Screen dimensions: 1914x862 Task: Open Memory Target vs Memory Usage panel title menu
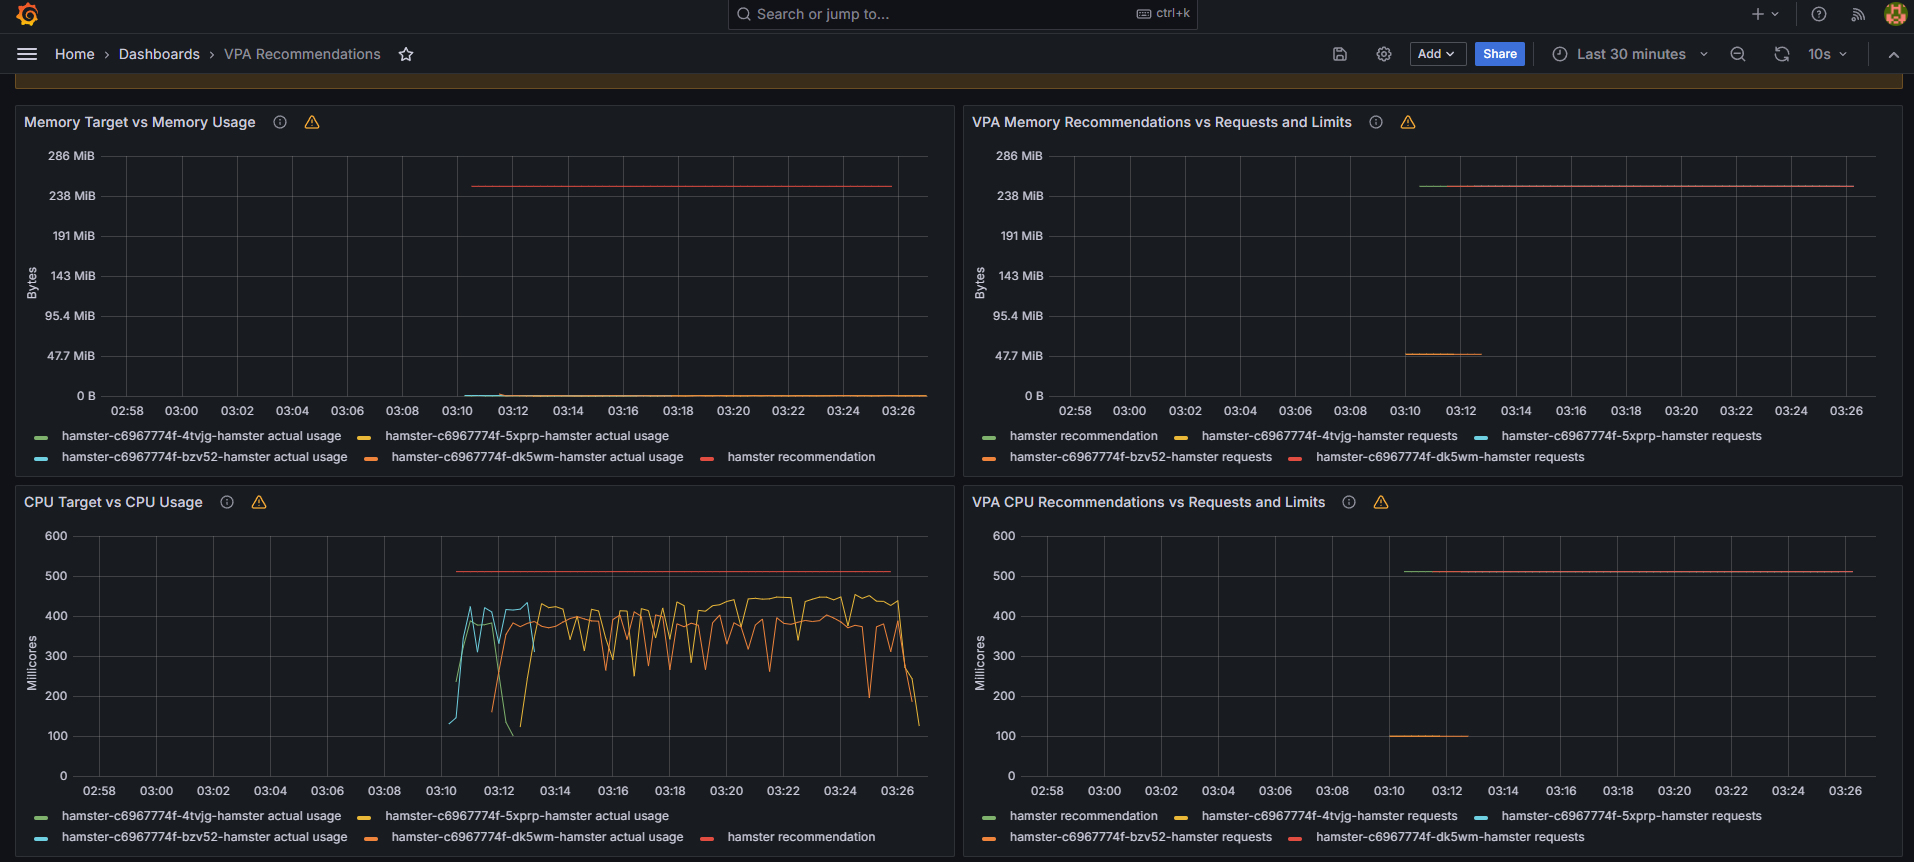tap(140, 122)
